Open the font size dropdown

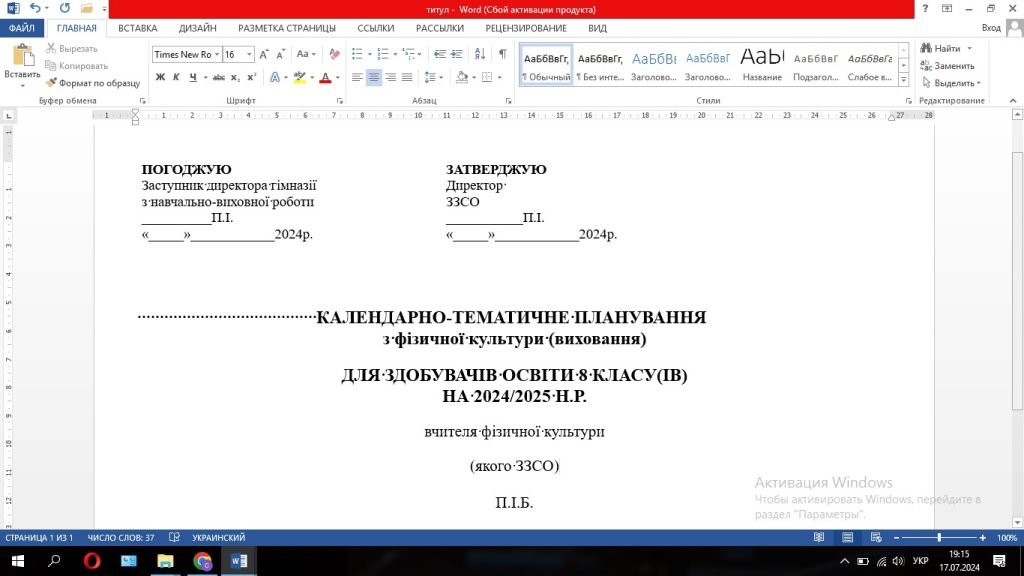pos(250,54)
